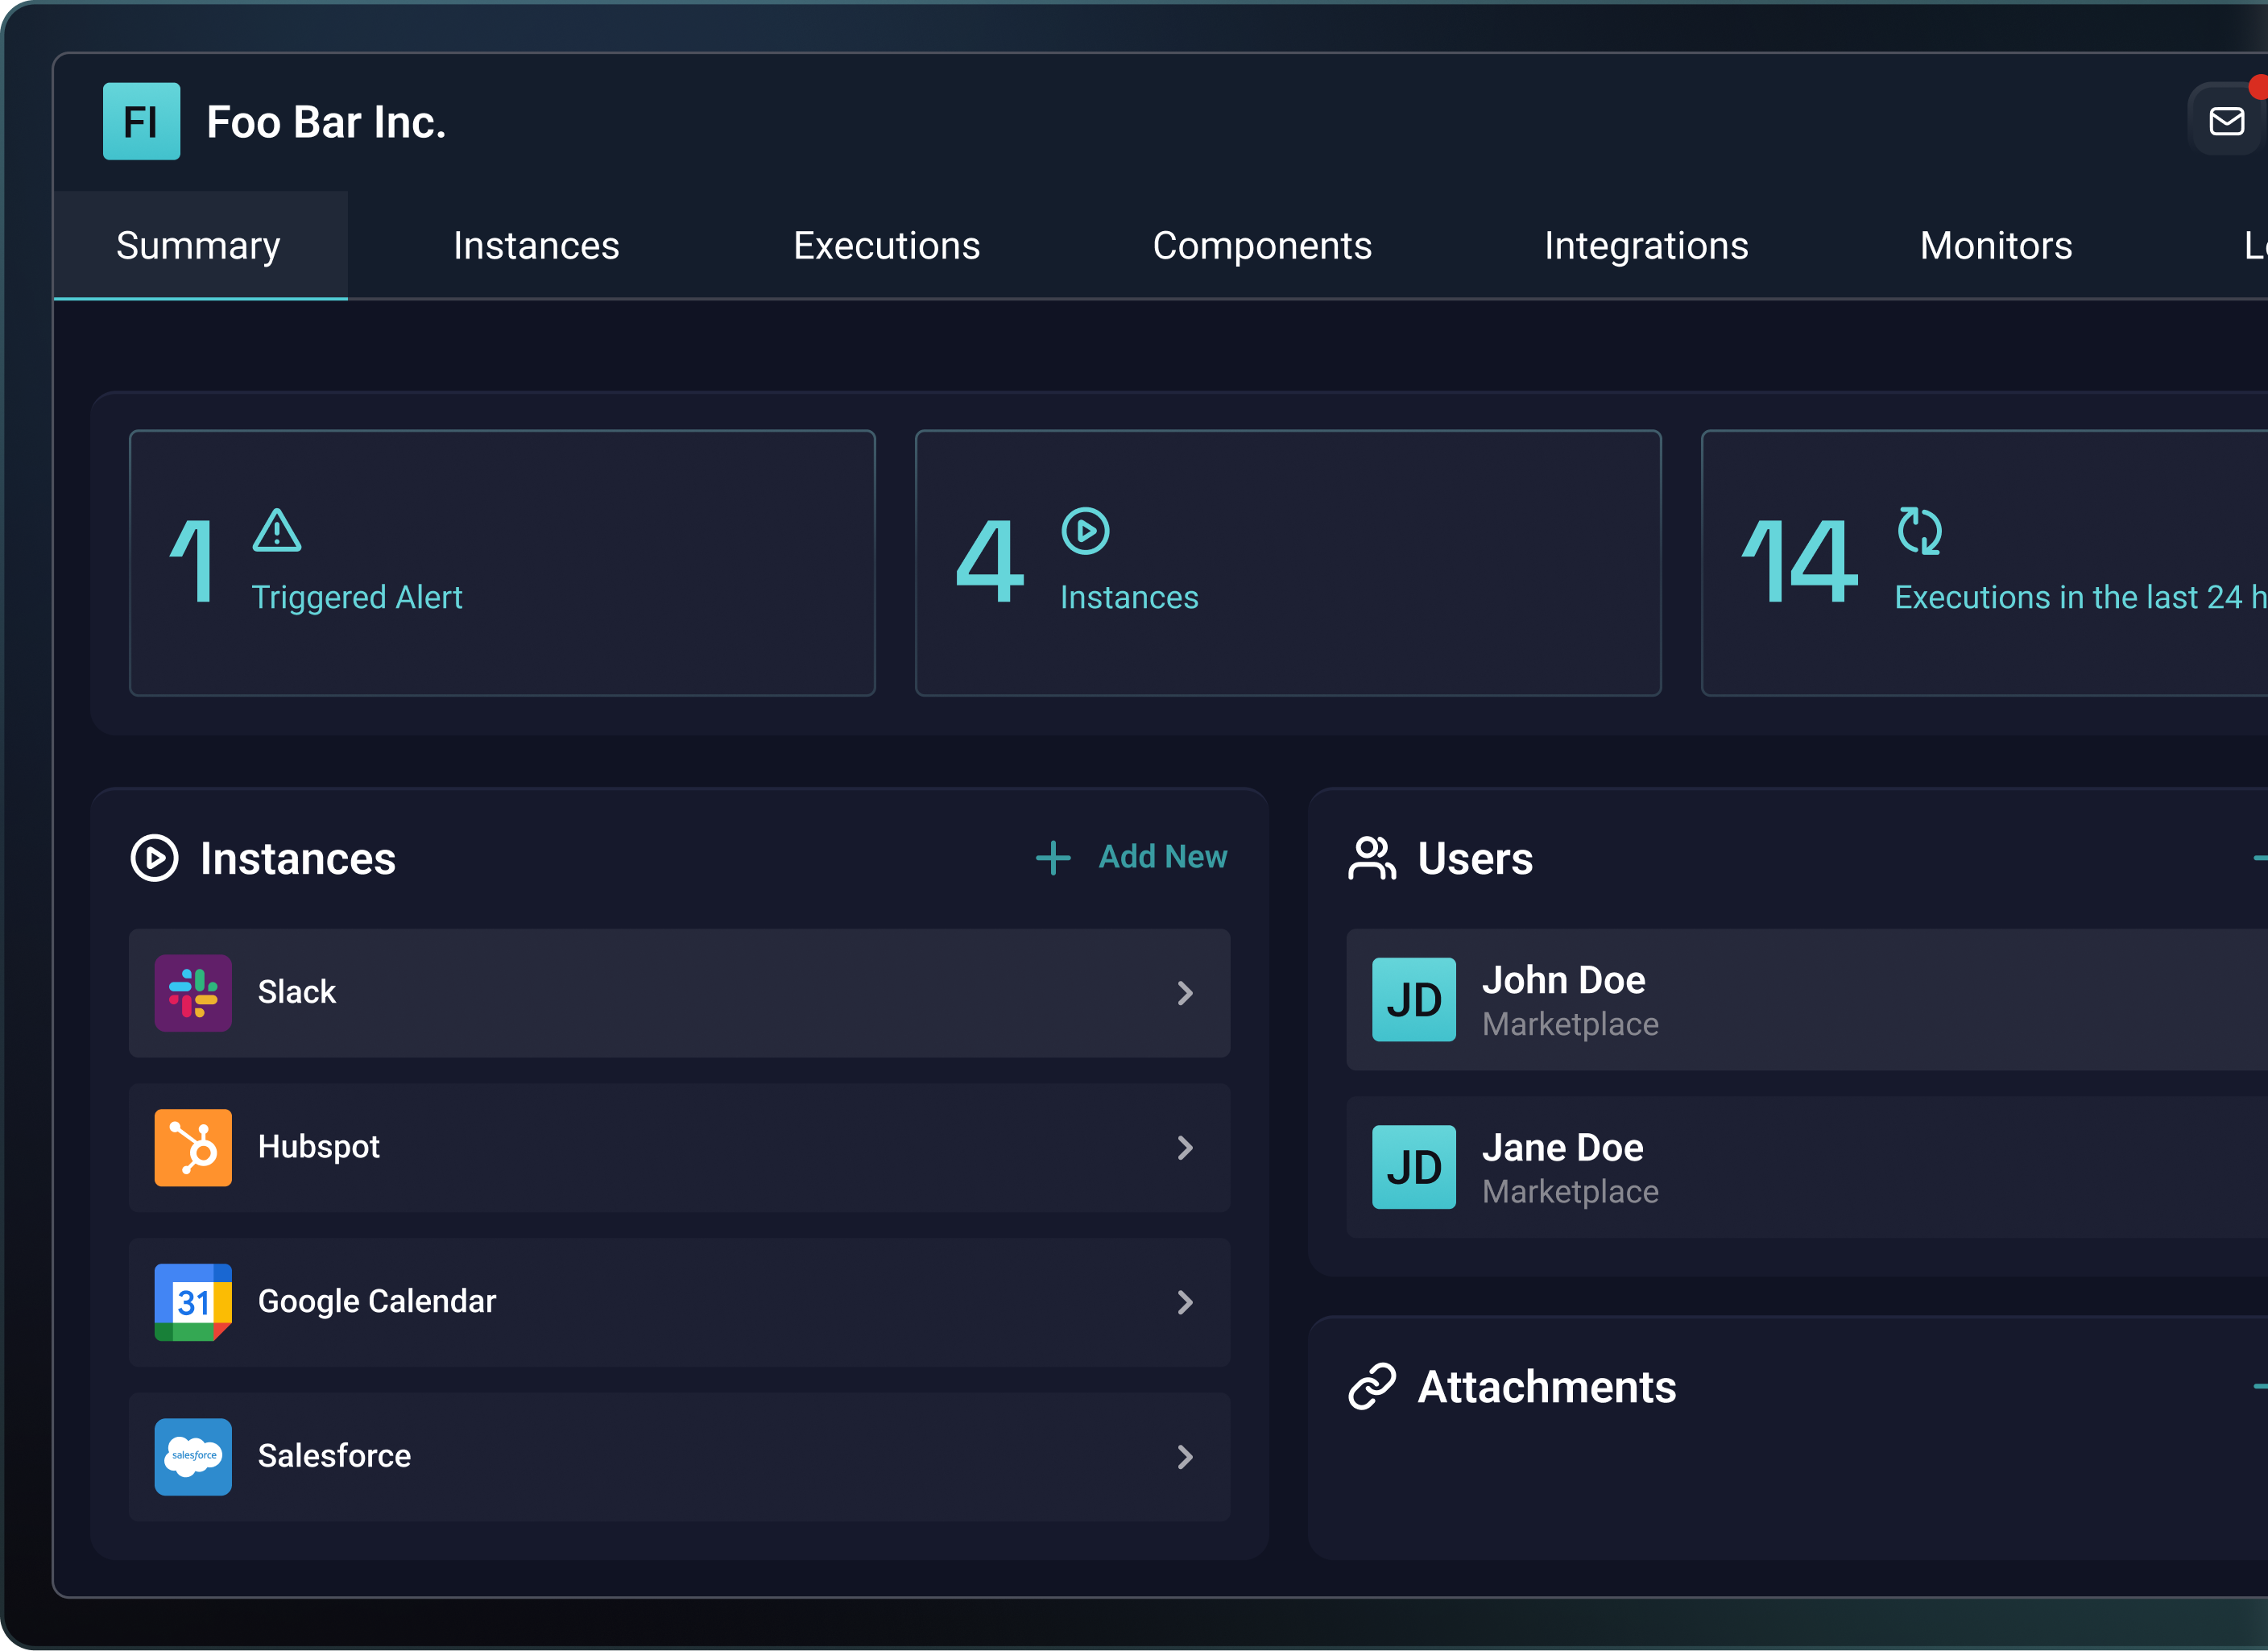
Task: Click the Salesforce cloud icon
Action: (193, 1457)
